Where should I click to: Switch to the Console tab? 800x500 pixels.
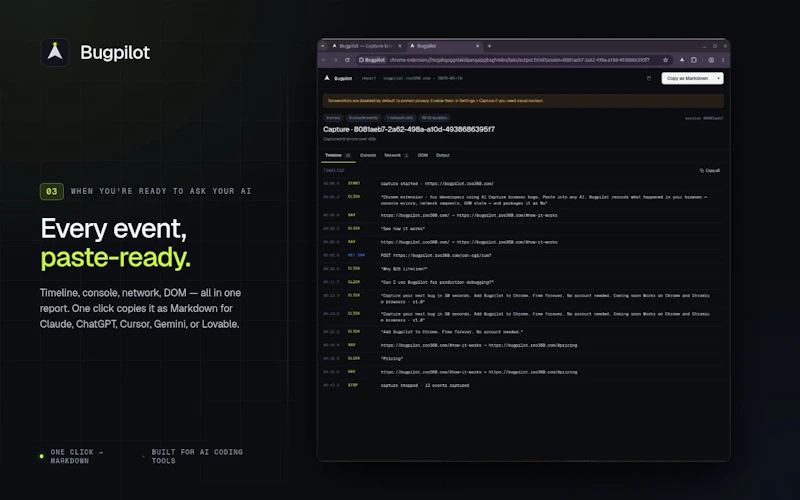(x=368, y=155)
